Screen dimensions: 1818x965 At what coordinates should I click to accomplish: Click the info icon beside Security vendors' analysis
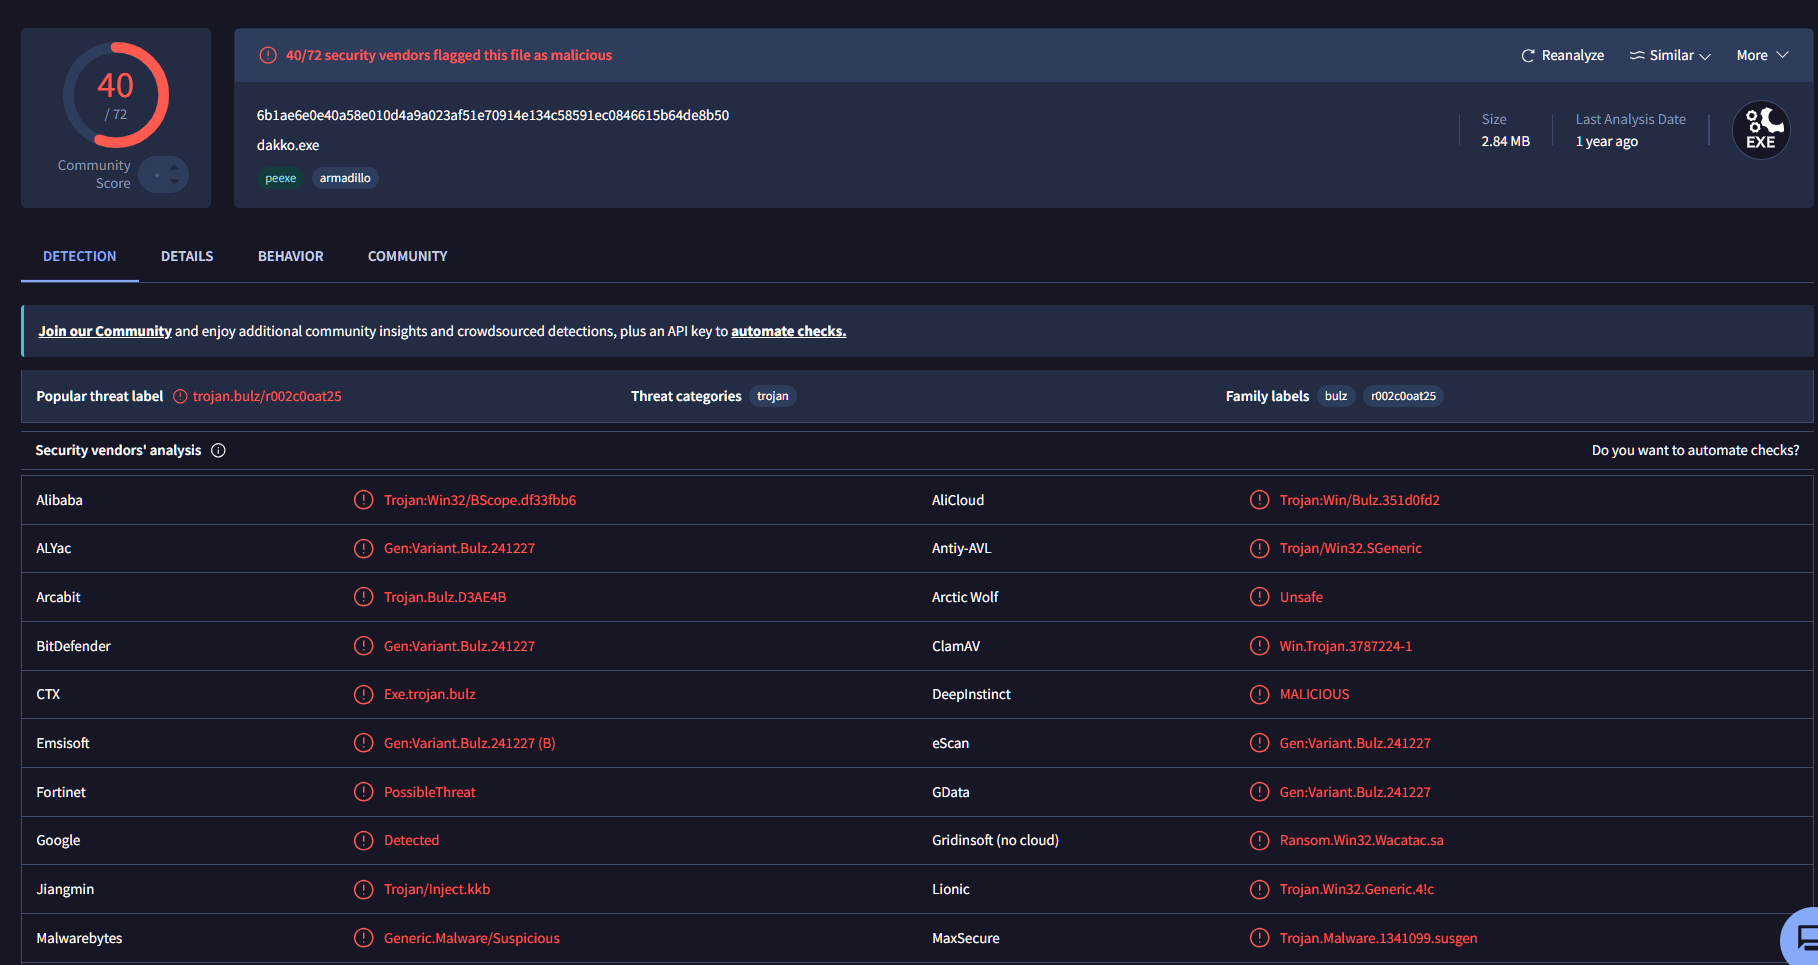[x=218, y=451]
